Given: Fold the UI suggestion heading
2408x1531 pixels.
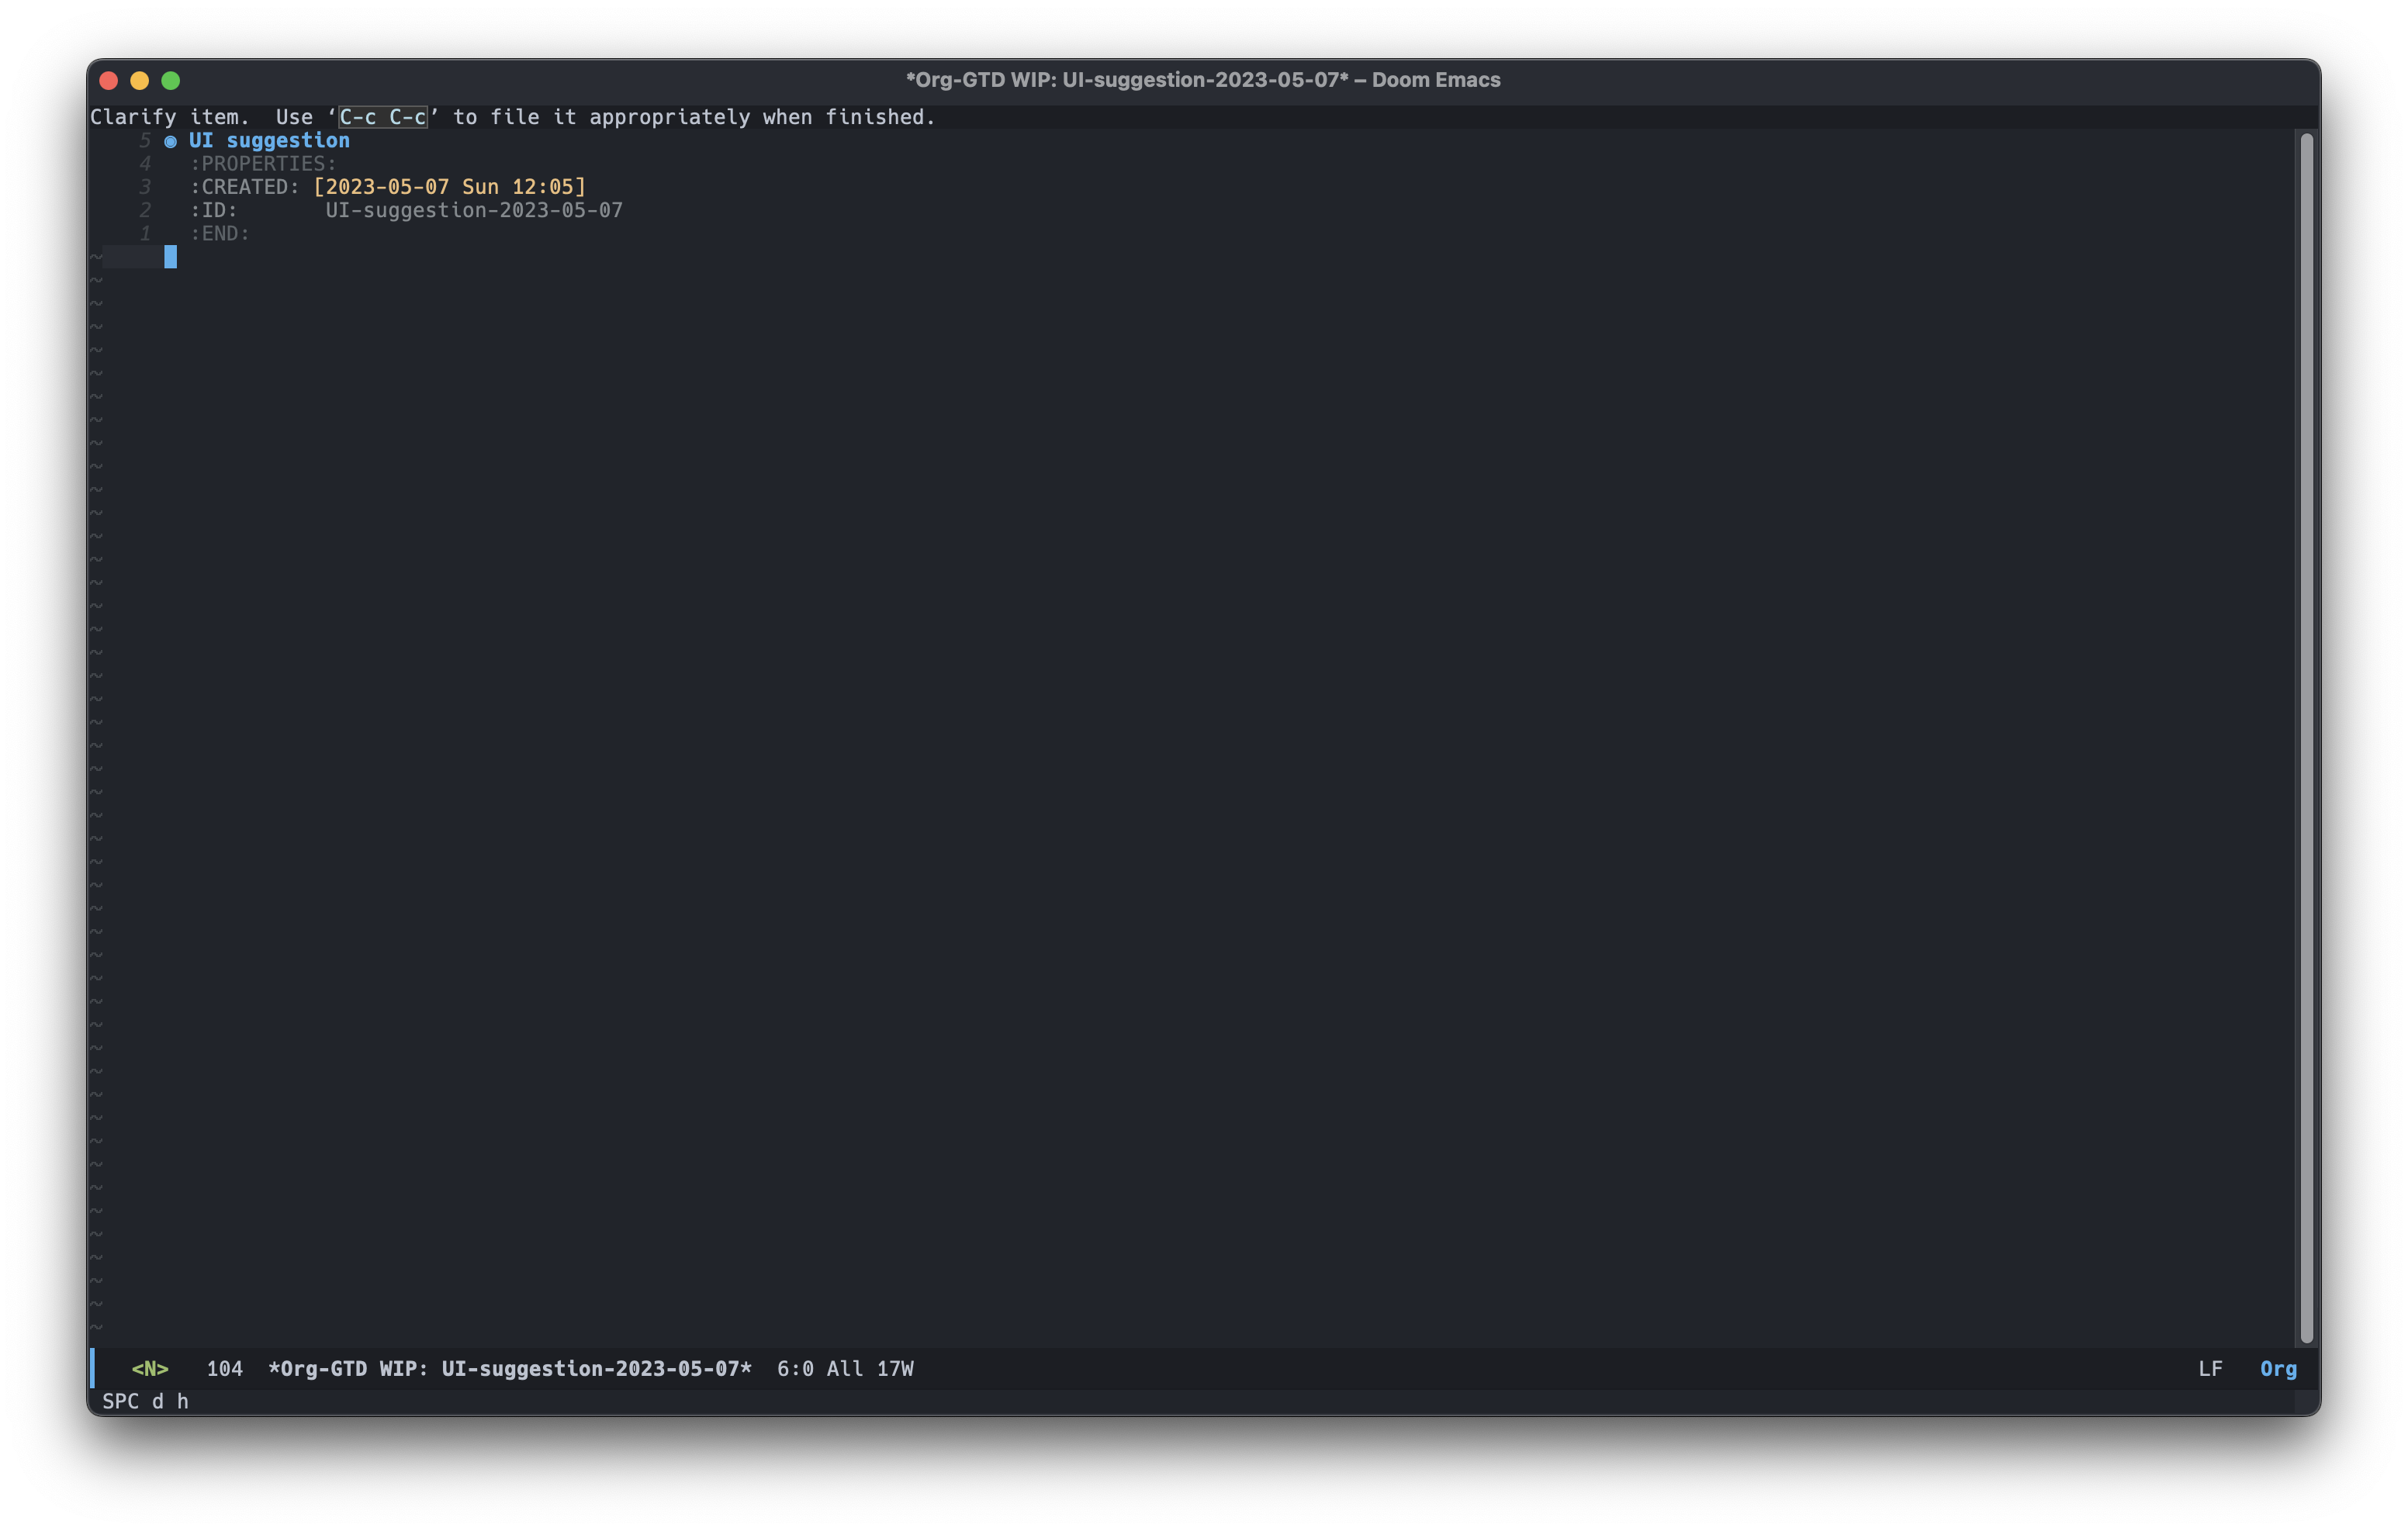Looking at the screenshot, I should [269, 141].
